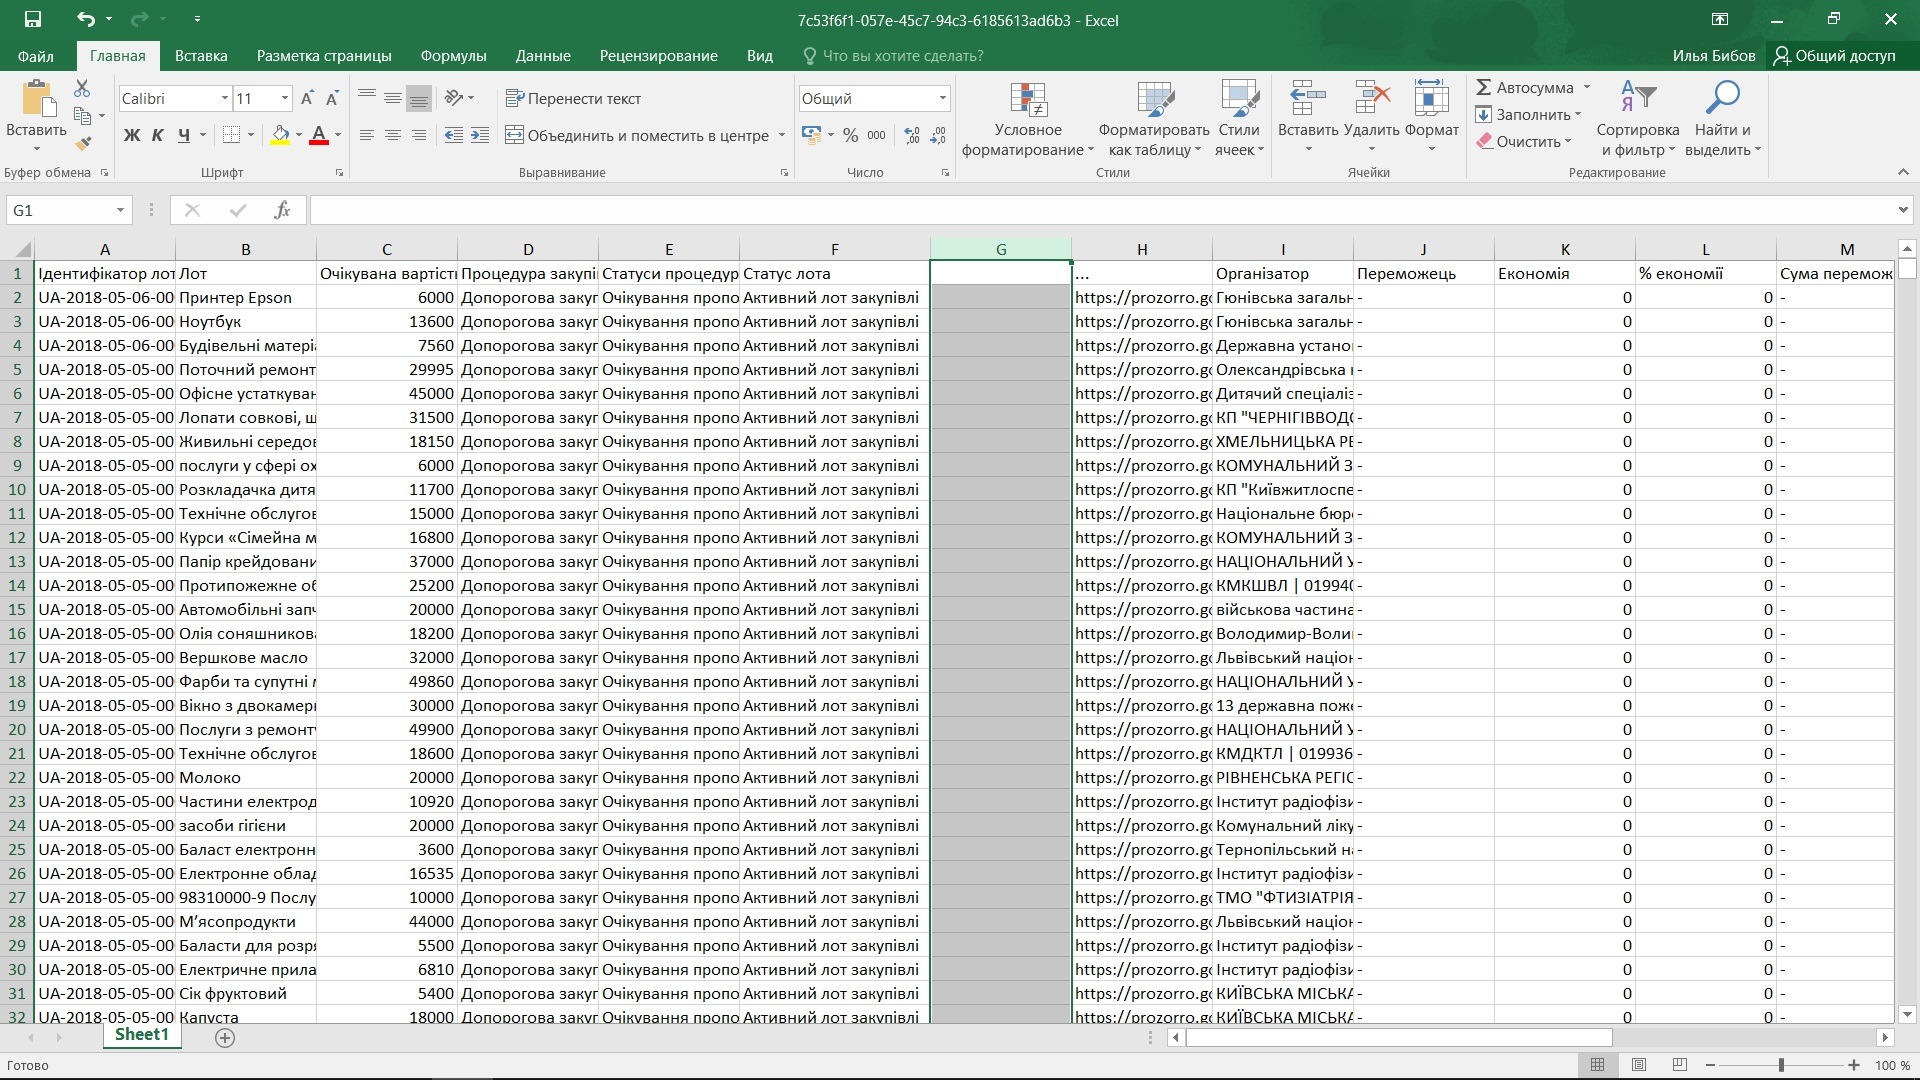Click the Cut scissors icon
Image resolution: width=1920 pixels, height=1080 pixels.
coord(82,89)
